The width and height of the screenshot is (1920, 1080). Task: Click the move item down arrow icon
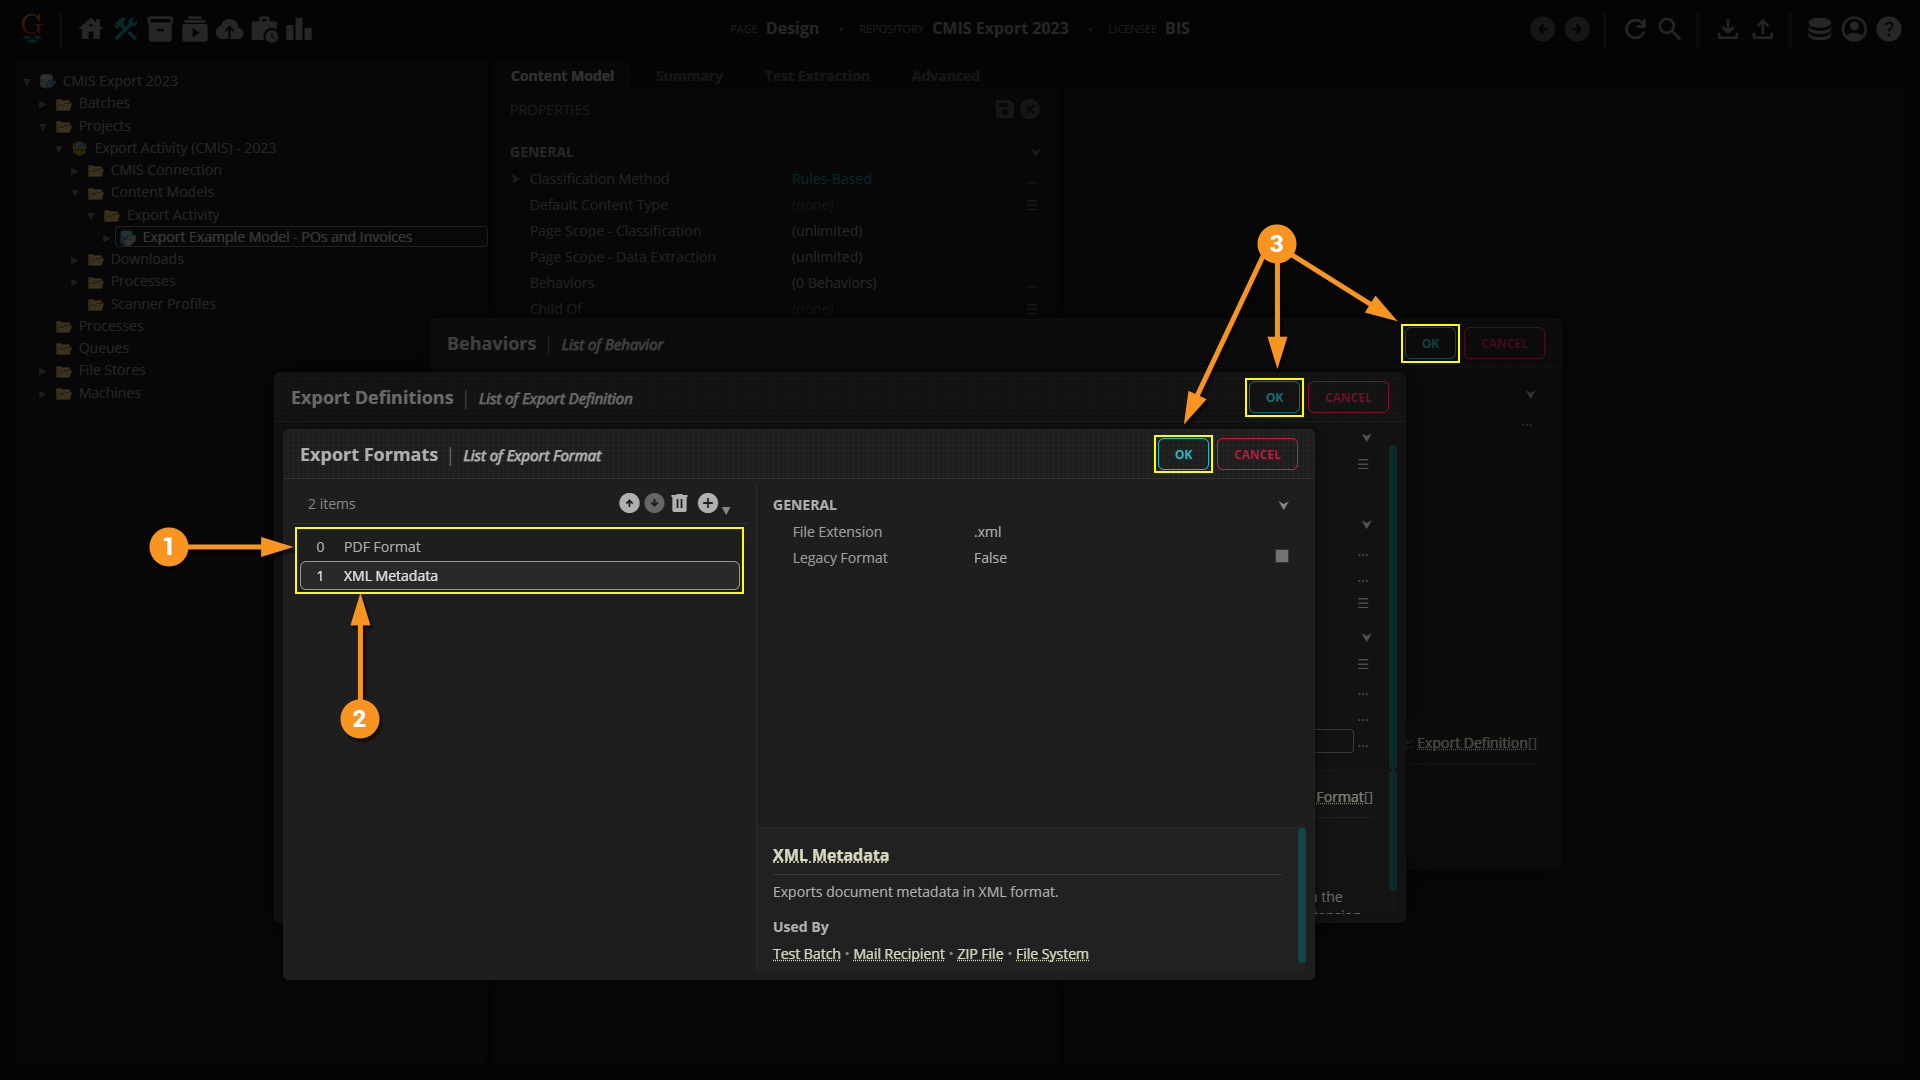[654, 503]
